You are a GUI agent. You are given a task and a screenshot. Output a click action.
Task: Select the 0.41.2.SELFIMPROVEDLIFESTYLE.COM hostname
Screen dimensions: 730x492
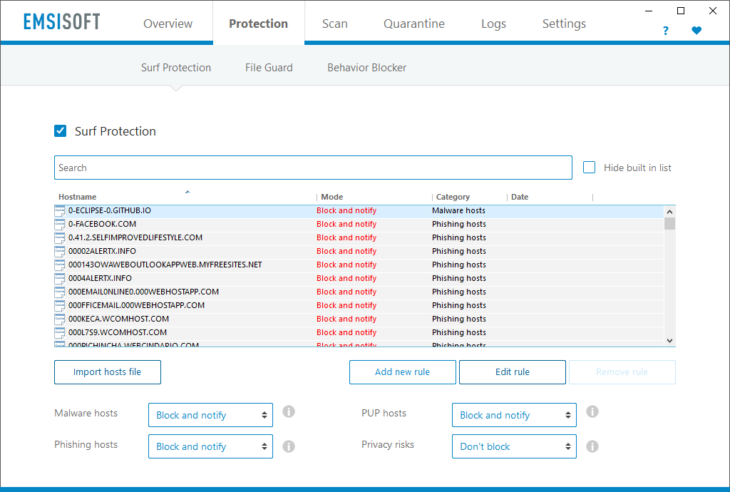[x=135, y=237]
